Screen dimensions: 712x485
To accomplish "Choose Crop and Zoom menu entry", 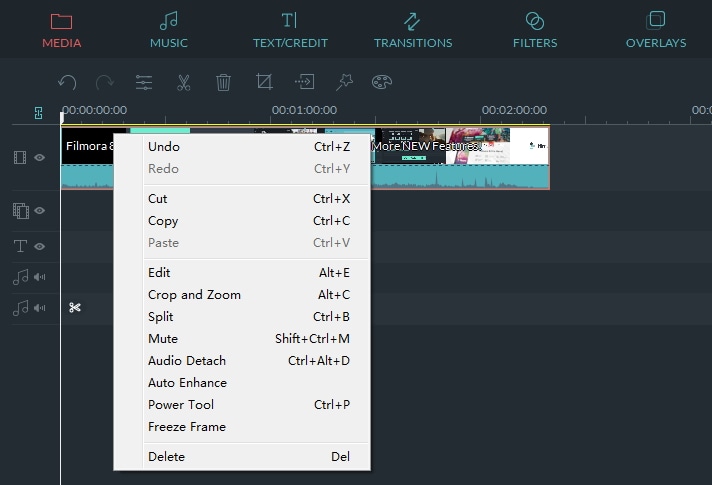I will coord(194,295).
